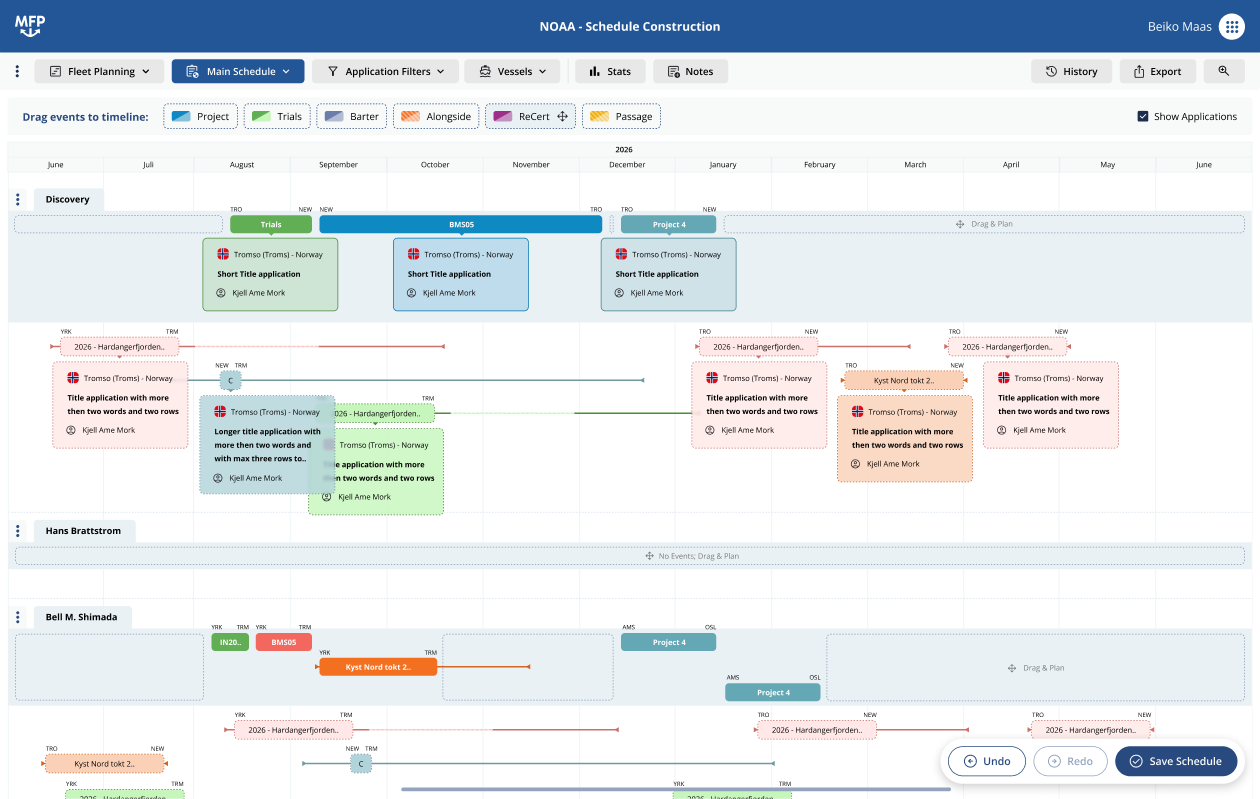
Task: Open the Main Schedule dropdown
Action: tap(238, 71)
